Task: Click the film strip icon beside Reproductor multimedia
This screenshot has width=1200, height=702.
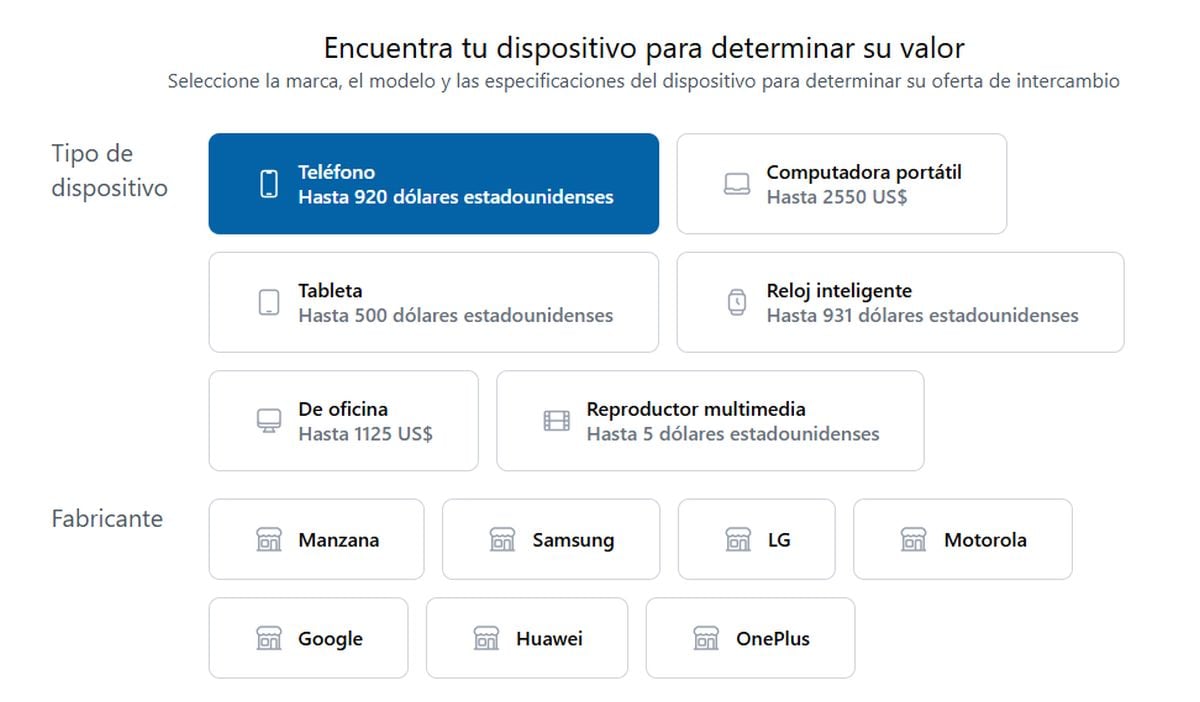Action: coord(556,420)
